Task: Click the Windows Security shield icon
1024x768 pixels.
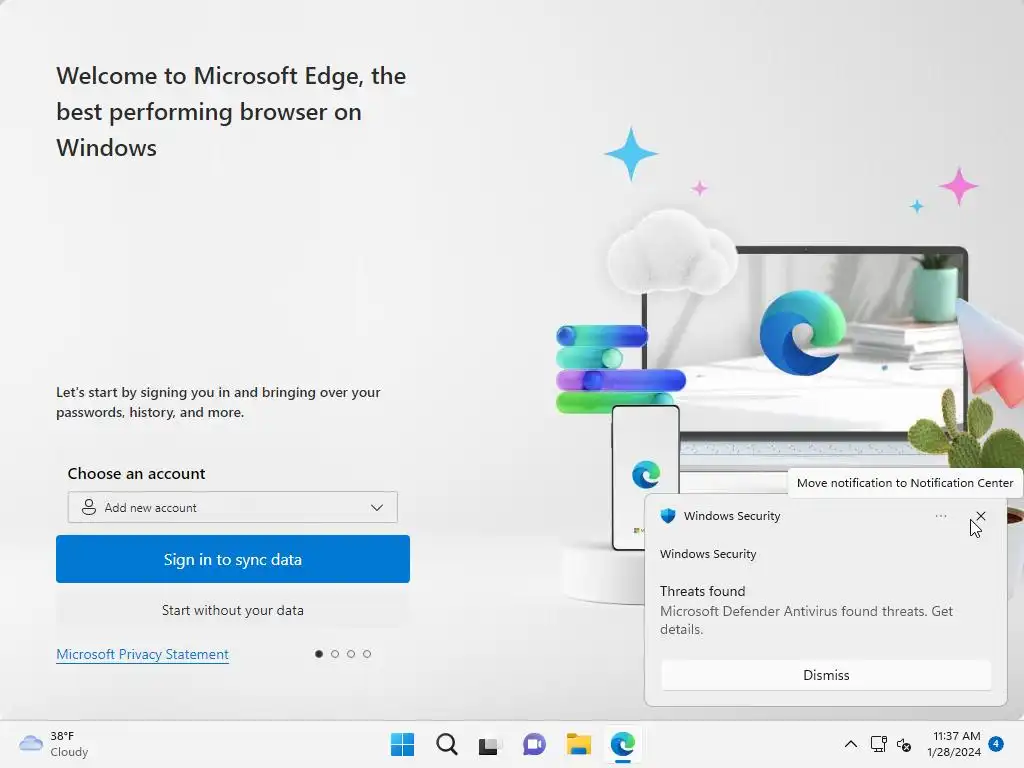Action: pos(667,516)
